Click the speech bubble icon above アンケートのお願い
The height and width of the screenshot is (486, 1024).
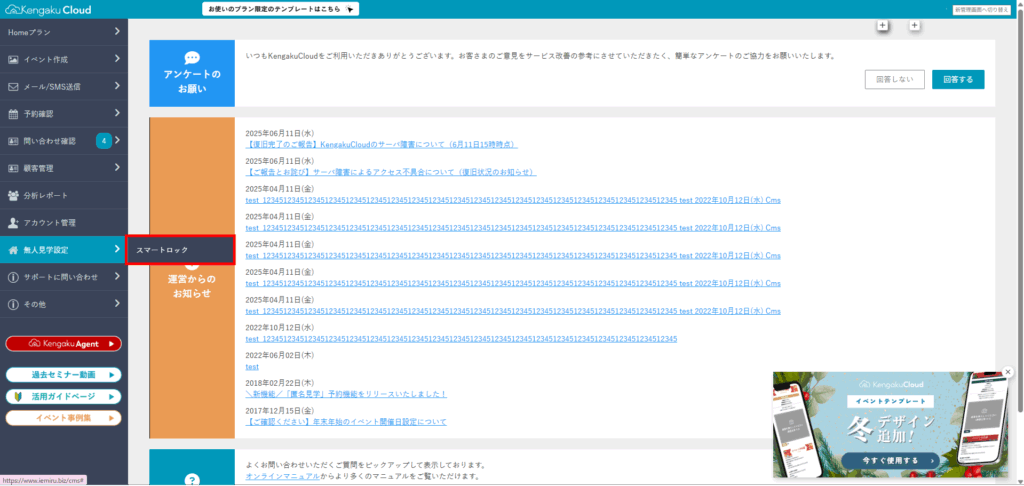(192, 57)
